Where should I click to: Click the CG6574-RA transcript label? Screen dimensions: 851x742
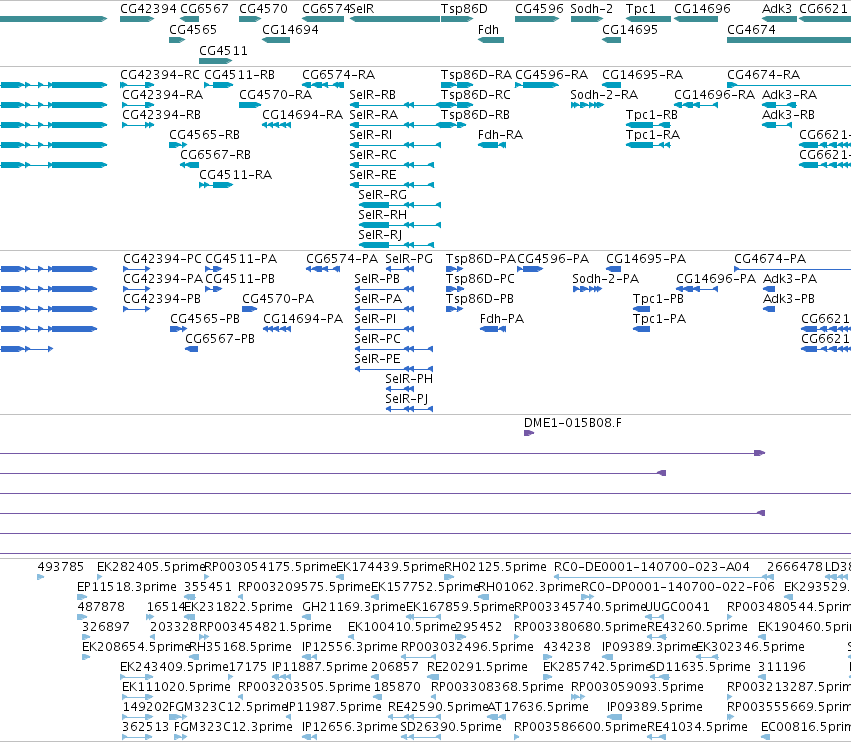pyautogui.click(x=339, y=75)
